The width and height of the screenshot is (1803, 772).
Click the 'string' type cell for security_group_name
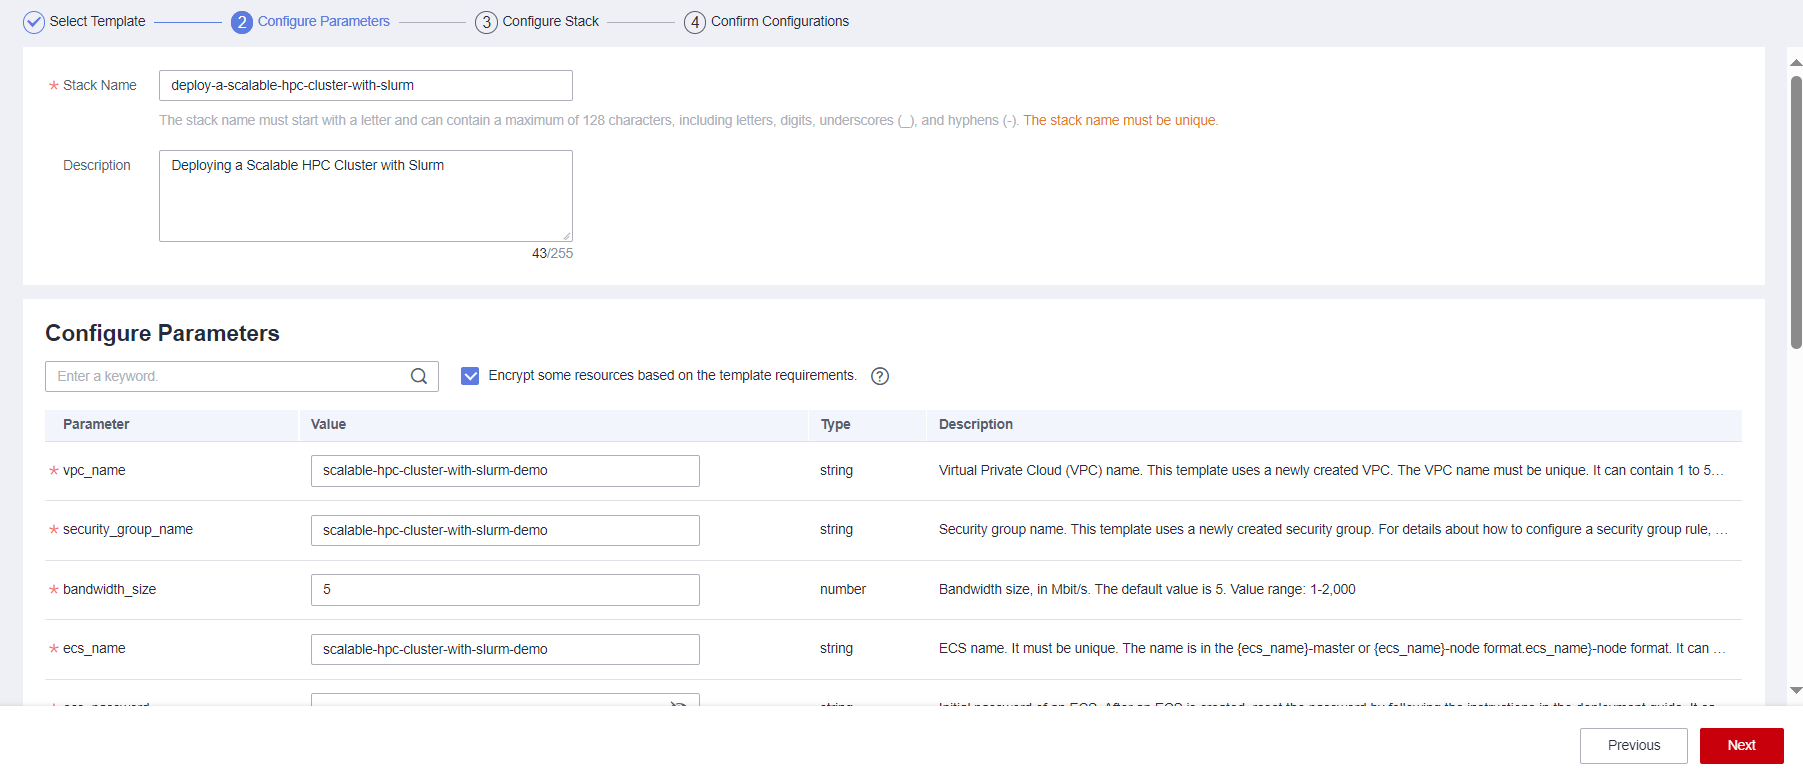[836, 529]
